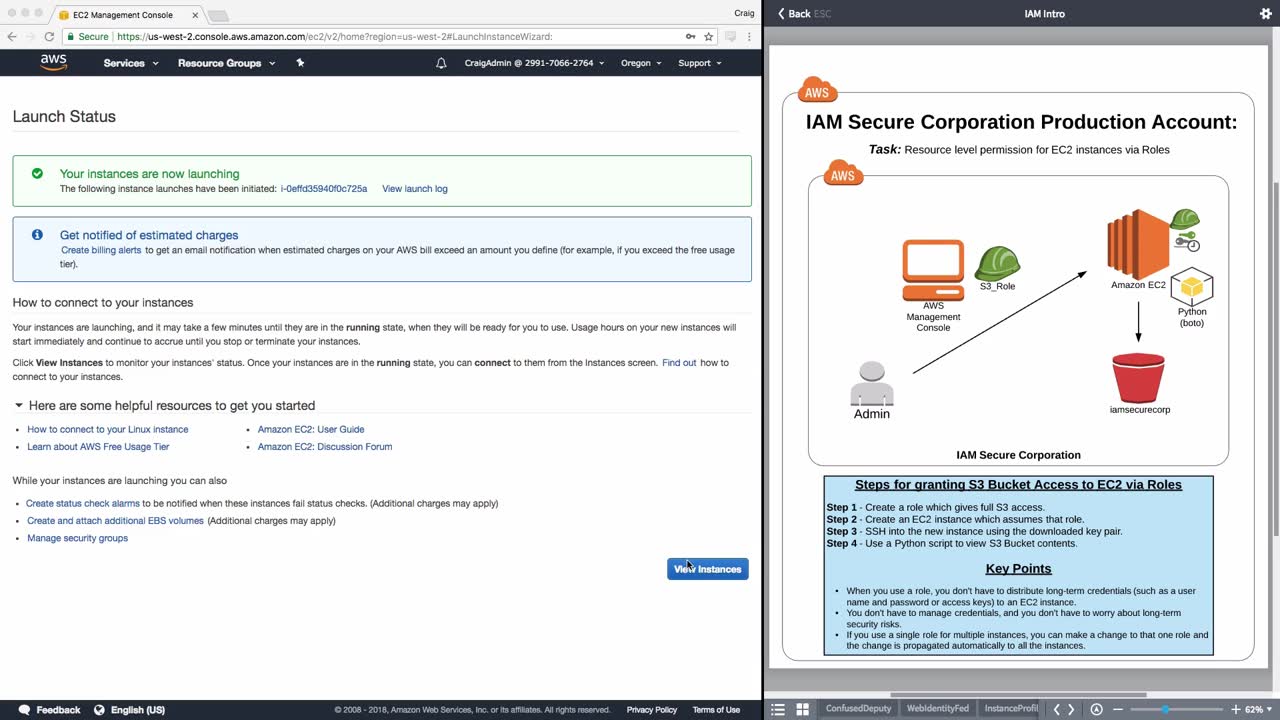Image resolution: width=1280 pixels, height=720 pixels.
Task: Open the Amazon EC2: User Guide link
Action: pos(311,430)
